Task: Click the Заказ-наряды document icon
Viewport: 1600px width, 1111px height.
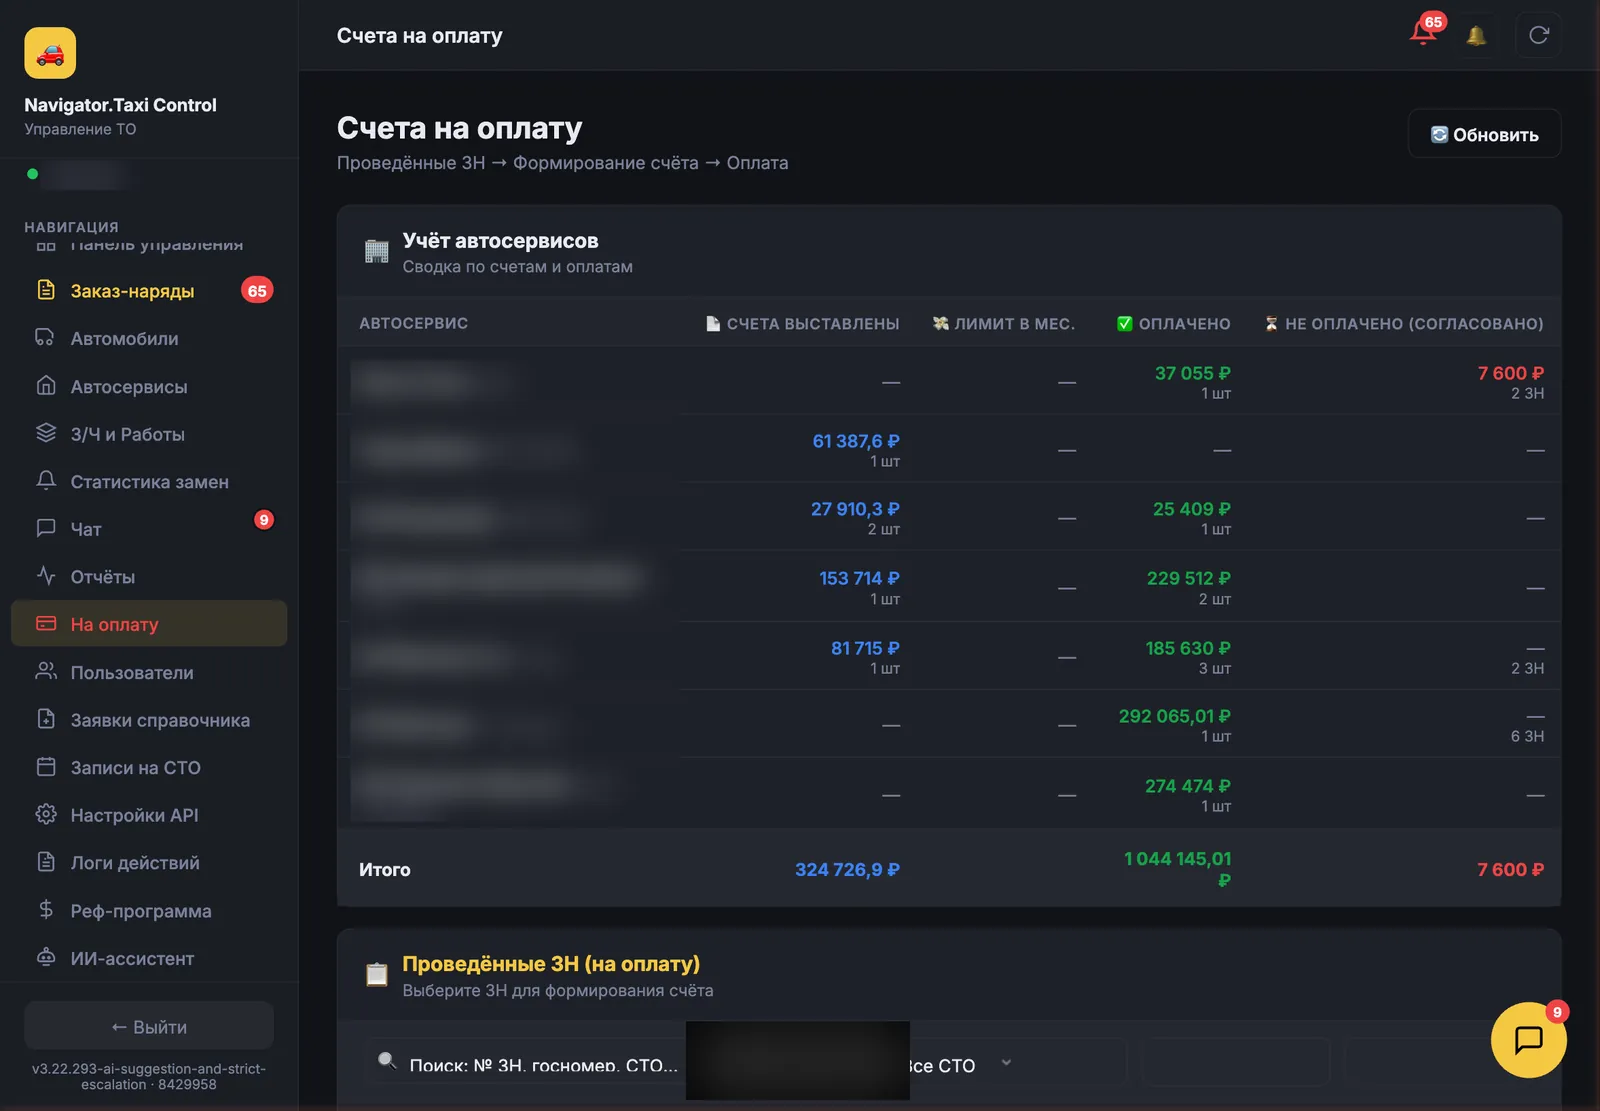Action: [x=46, y=290]
